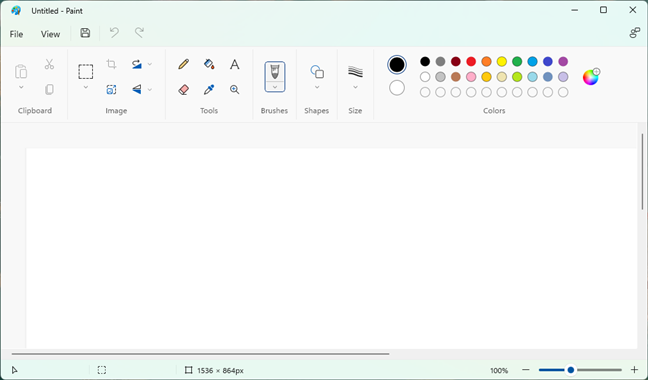648x380 pixels.
Task: Click the Copy icon
Action: pos(49,89)
